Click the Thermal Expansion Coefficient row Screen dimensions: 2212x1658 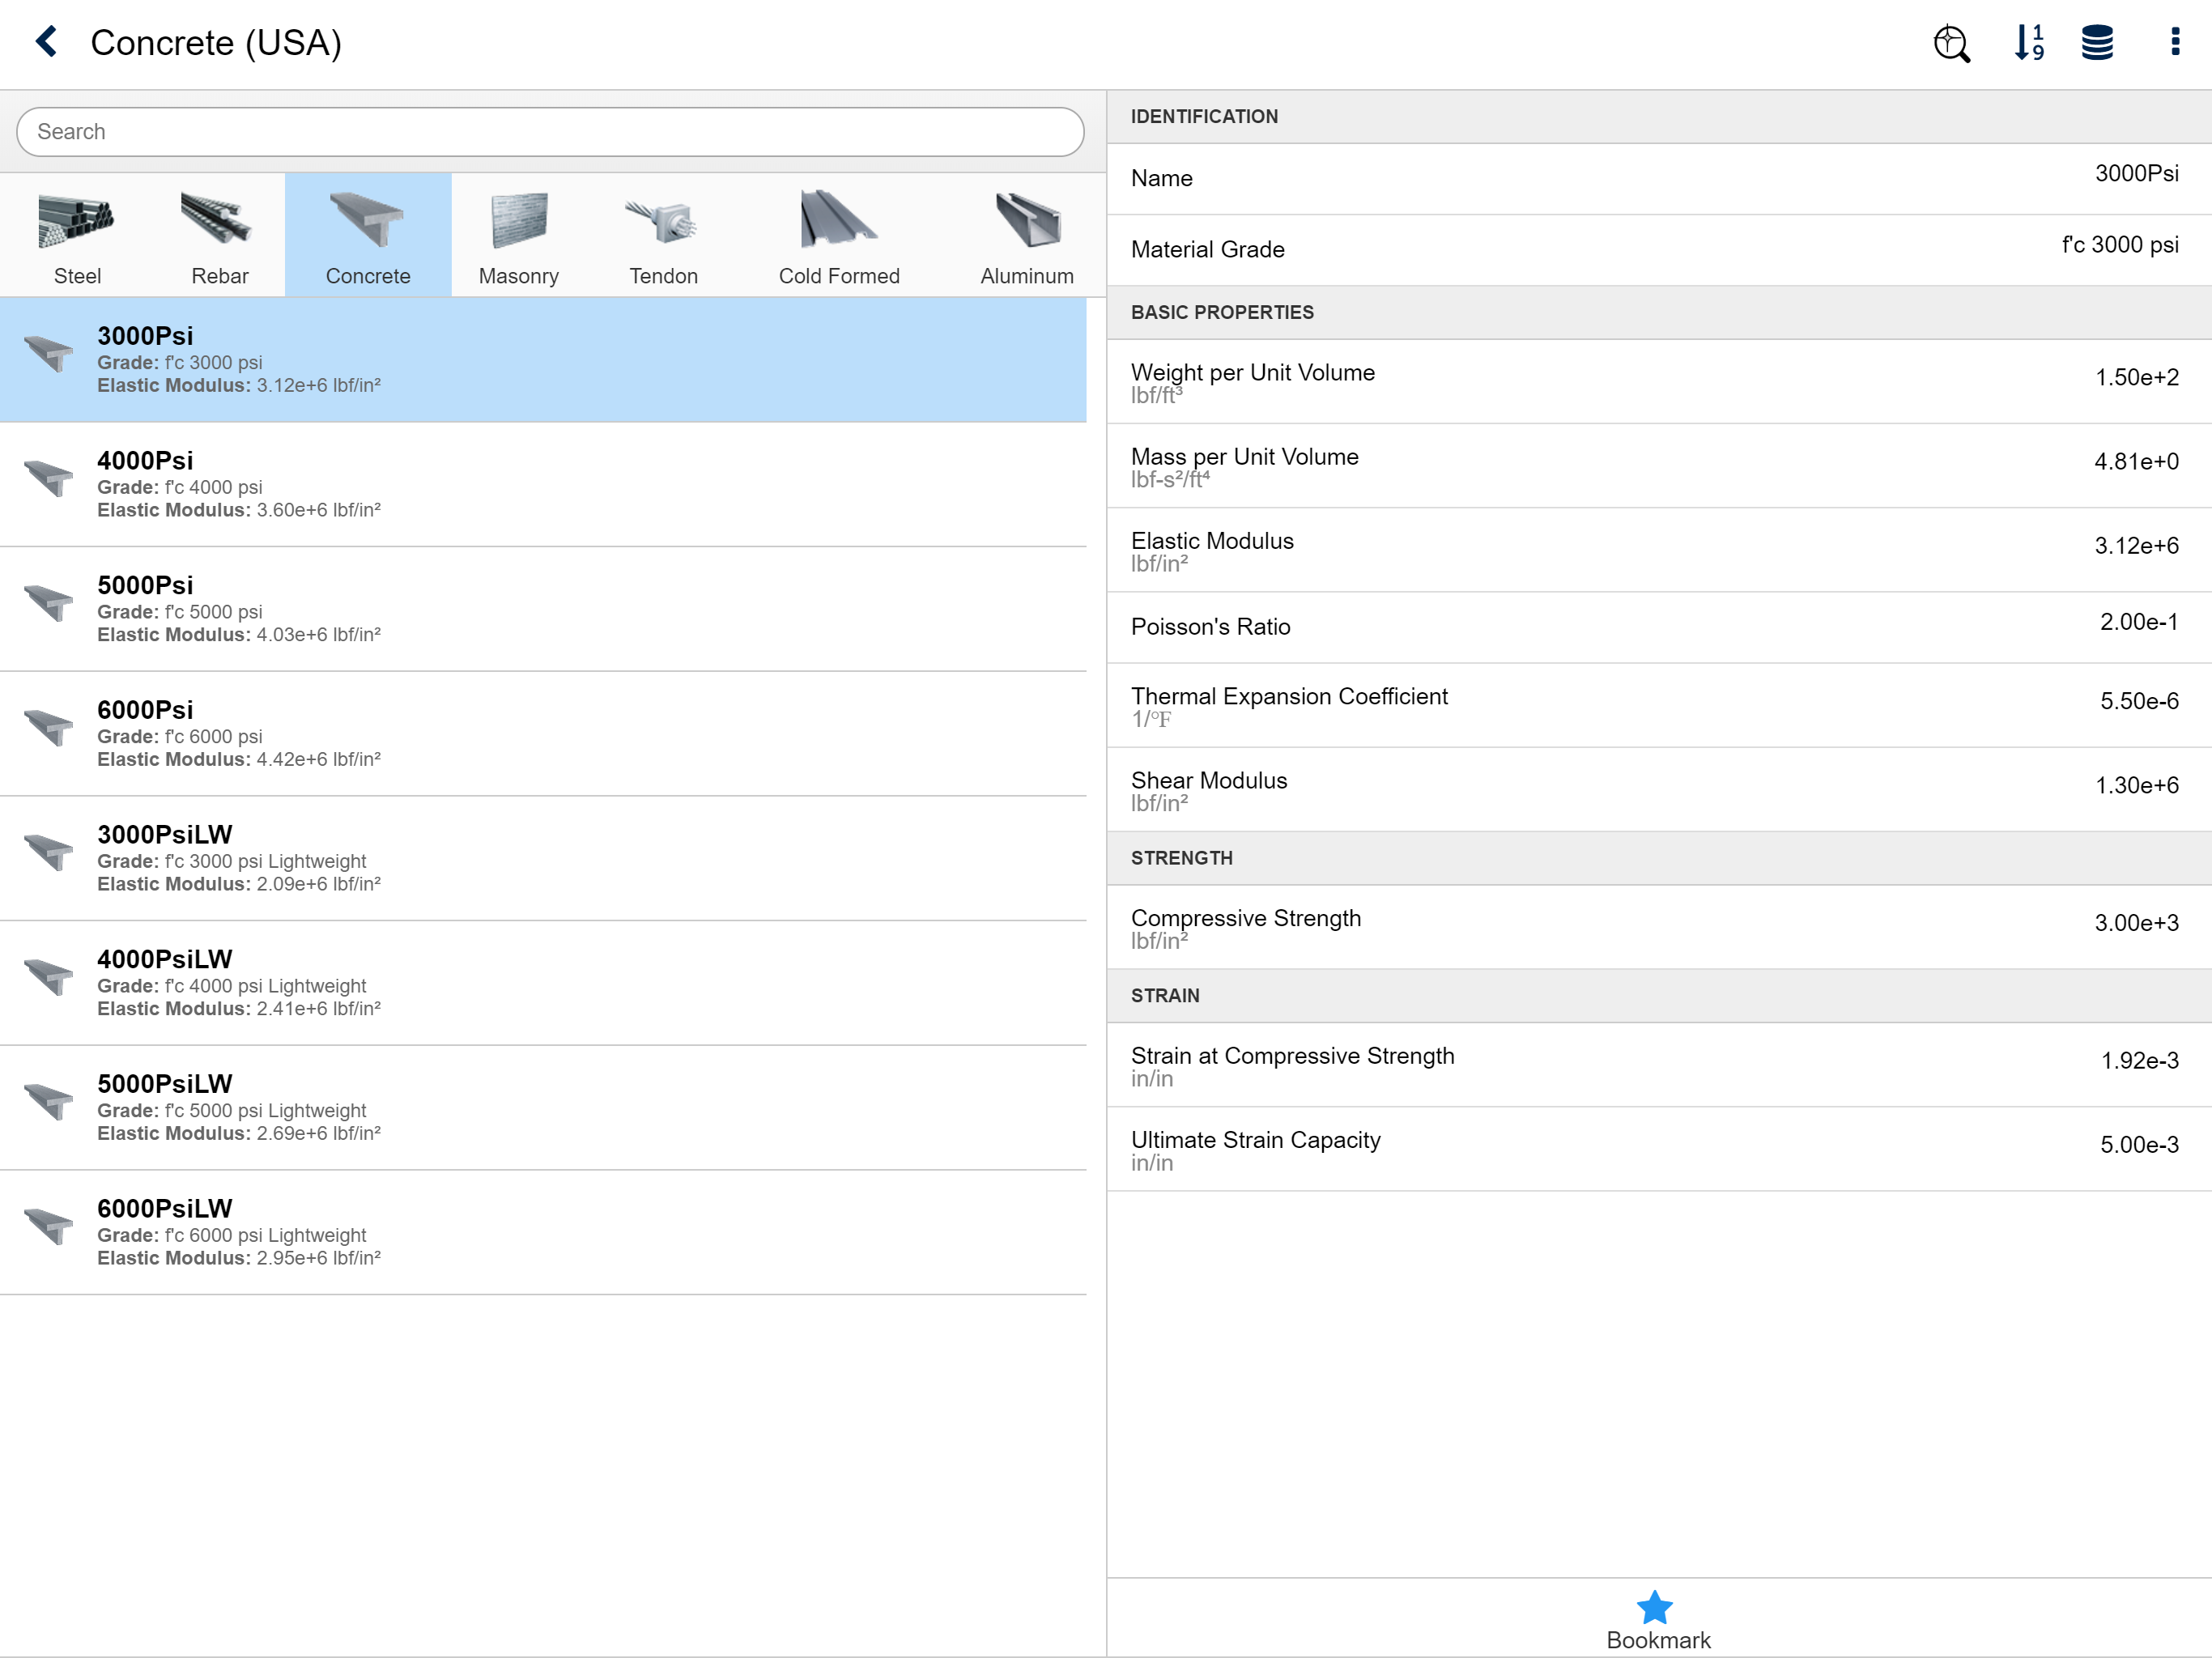tap(1659, 706)
